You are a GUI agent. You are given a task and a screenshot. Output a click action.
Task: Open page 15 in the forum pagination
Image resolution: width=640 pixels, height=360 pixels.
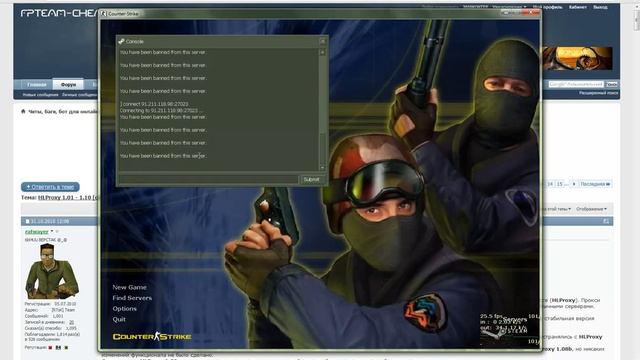pos(560,184)
